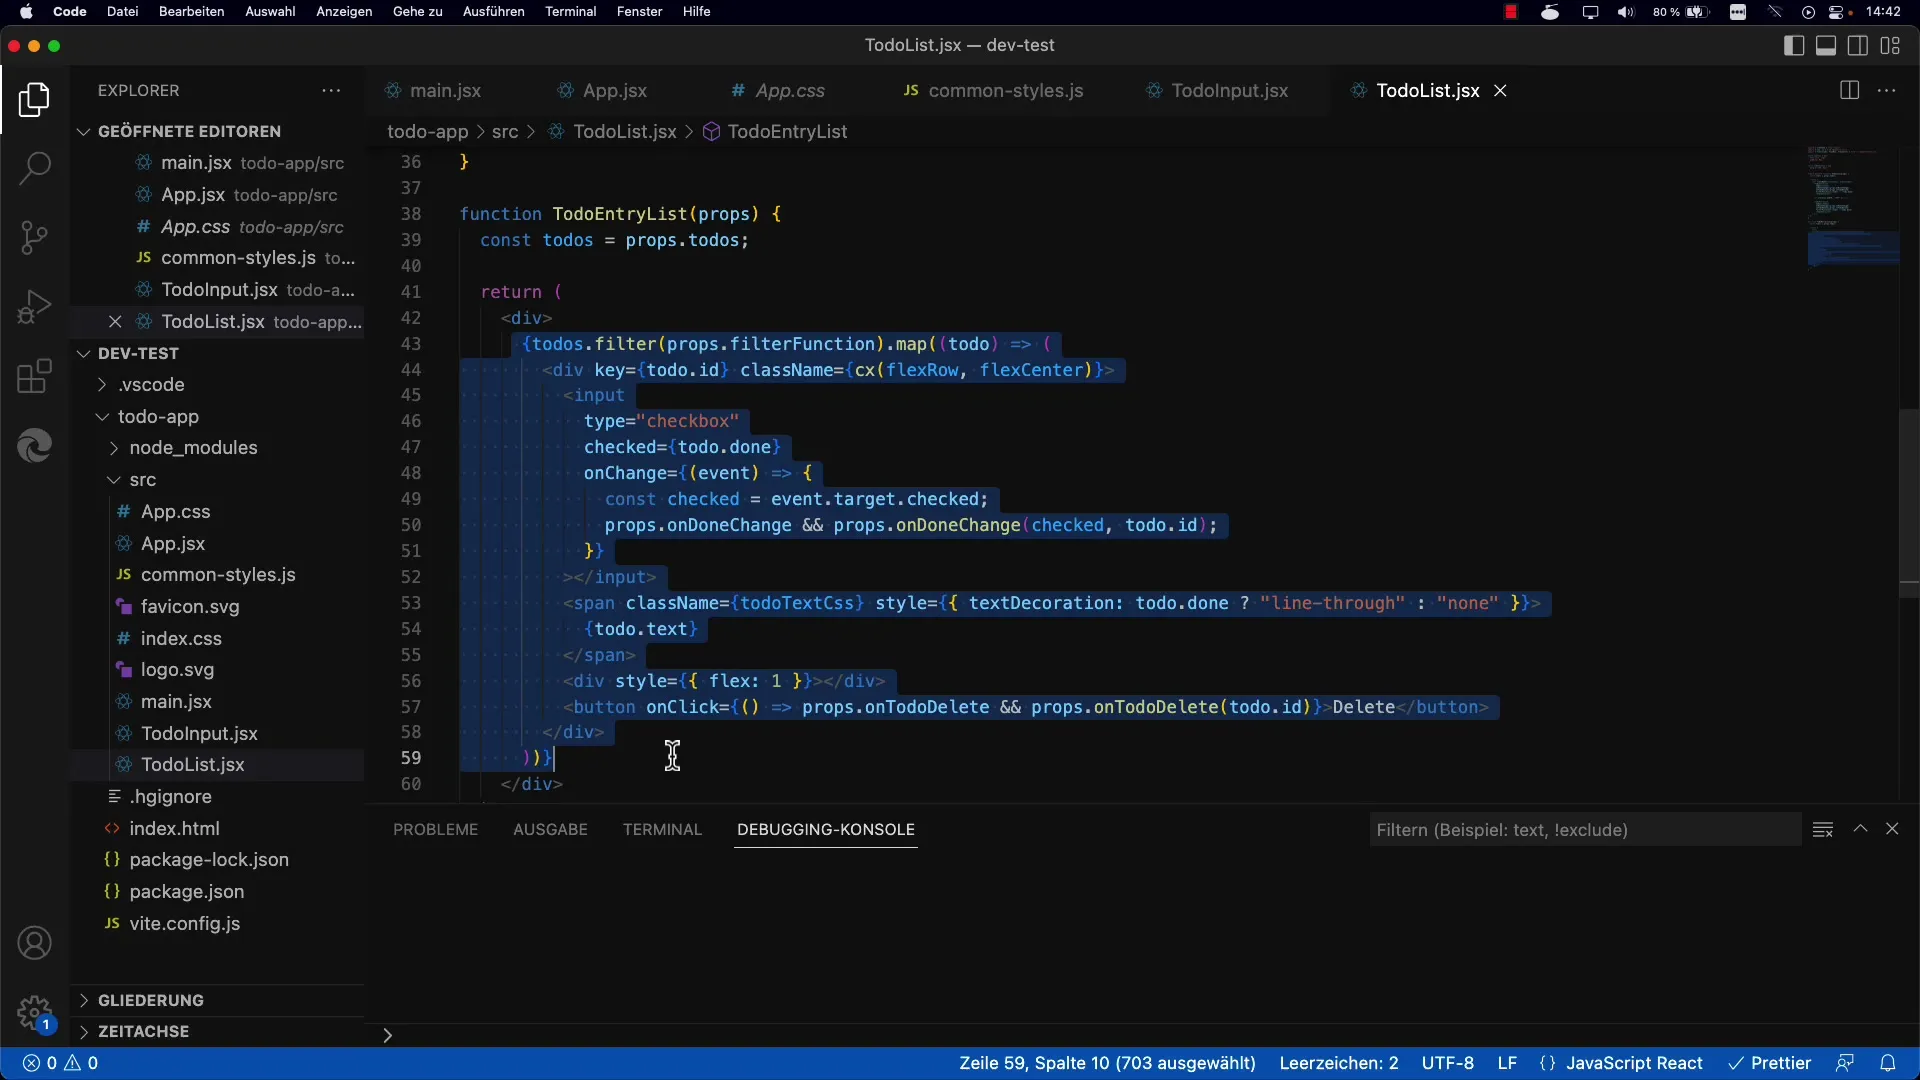1920x1080 pixels.
Task: Change encoding via UTF-8 status item
Action: (x=1448, y=1063)
